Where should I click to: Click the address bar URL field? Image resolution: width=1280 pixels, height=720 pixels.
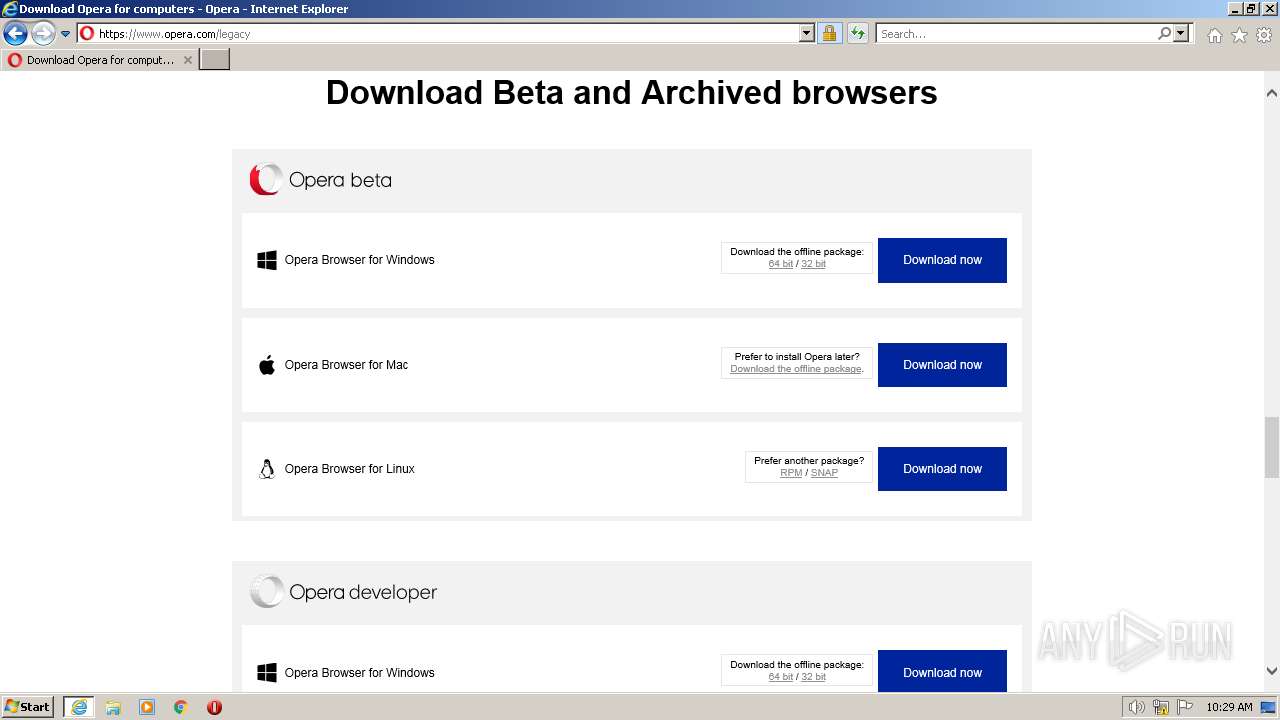[447, 33]
